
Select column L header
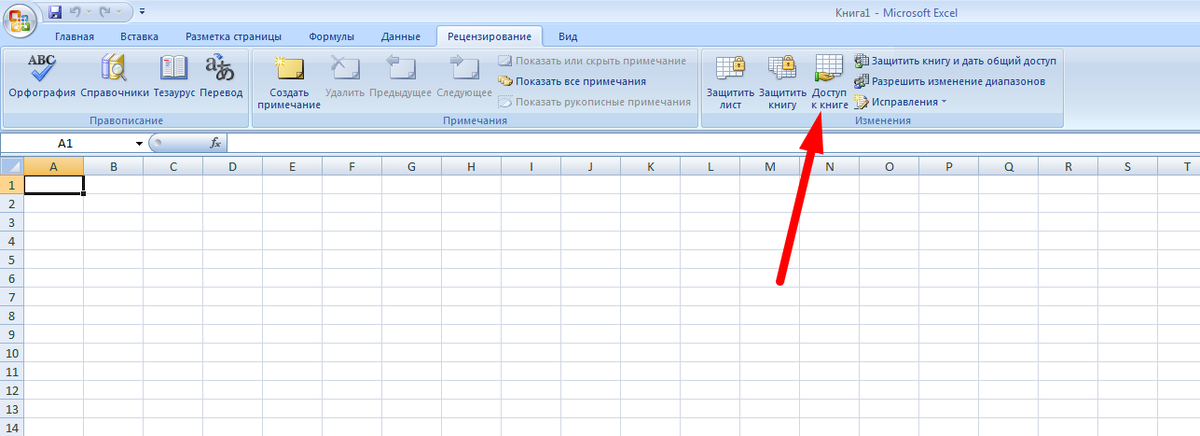710,167
